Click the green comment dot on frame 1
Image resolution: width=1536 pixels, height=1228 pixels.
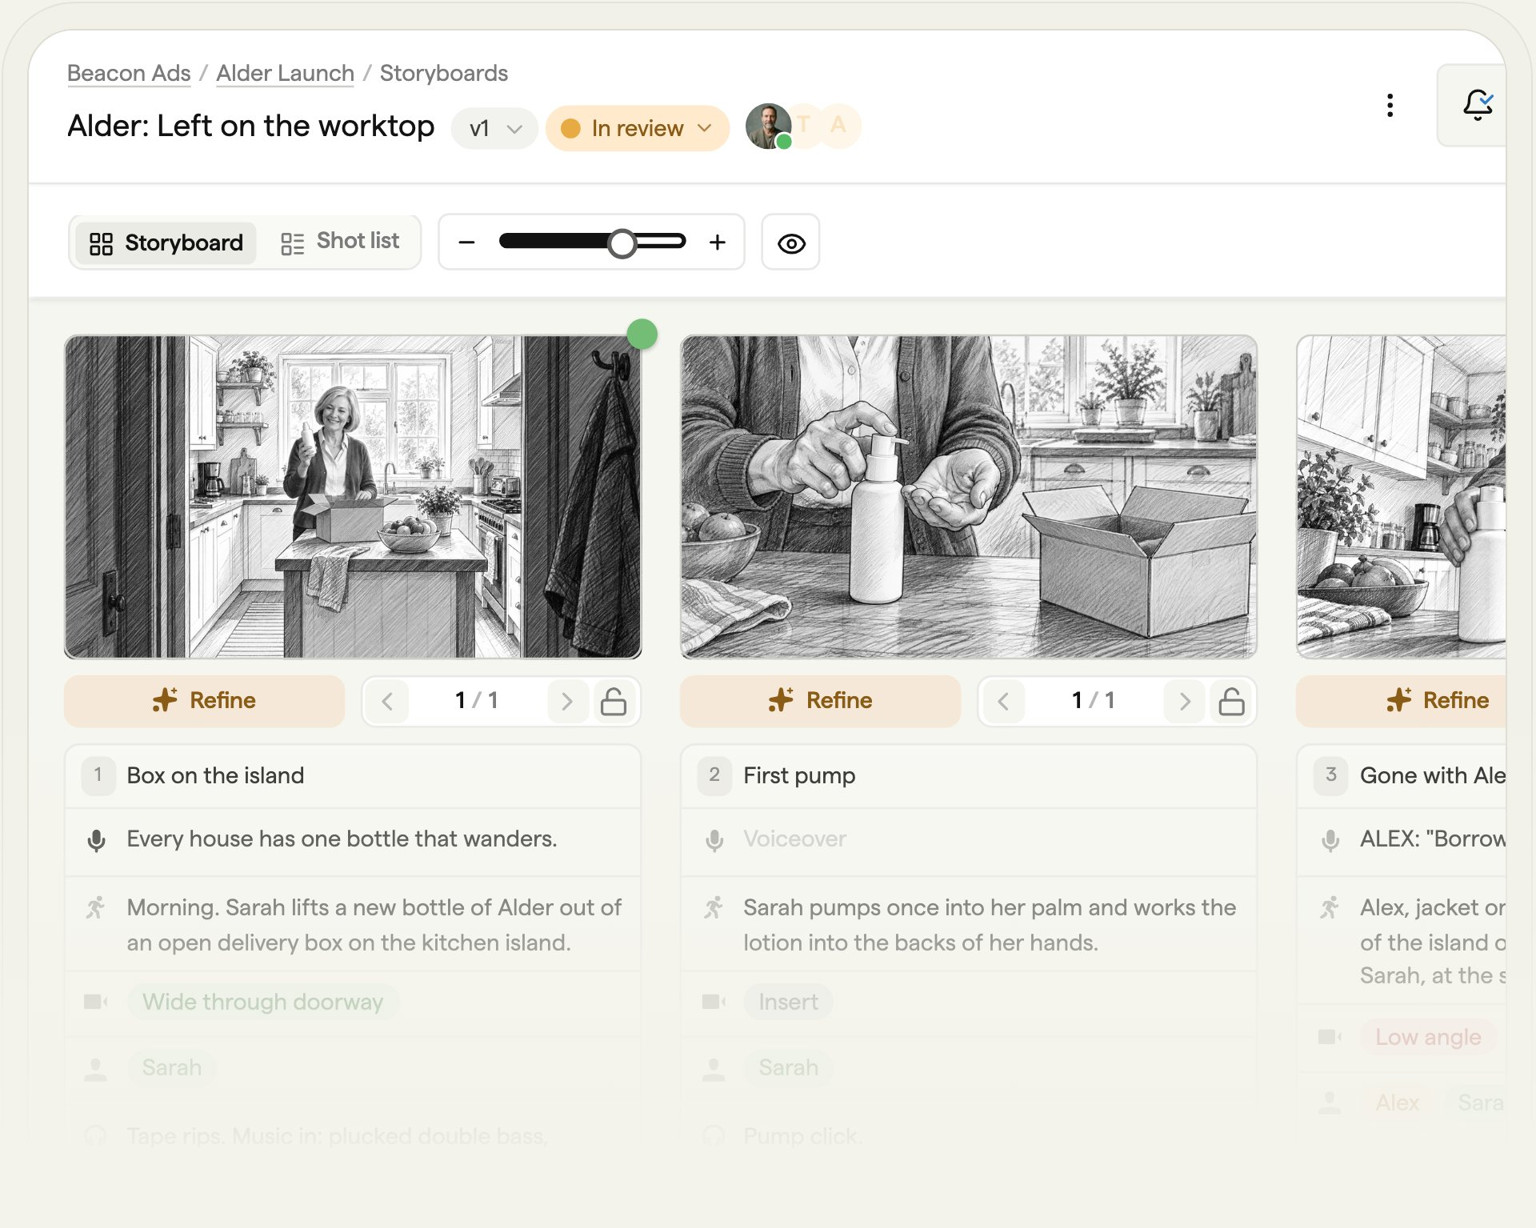click(x=642, y=333)
